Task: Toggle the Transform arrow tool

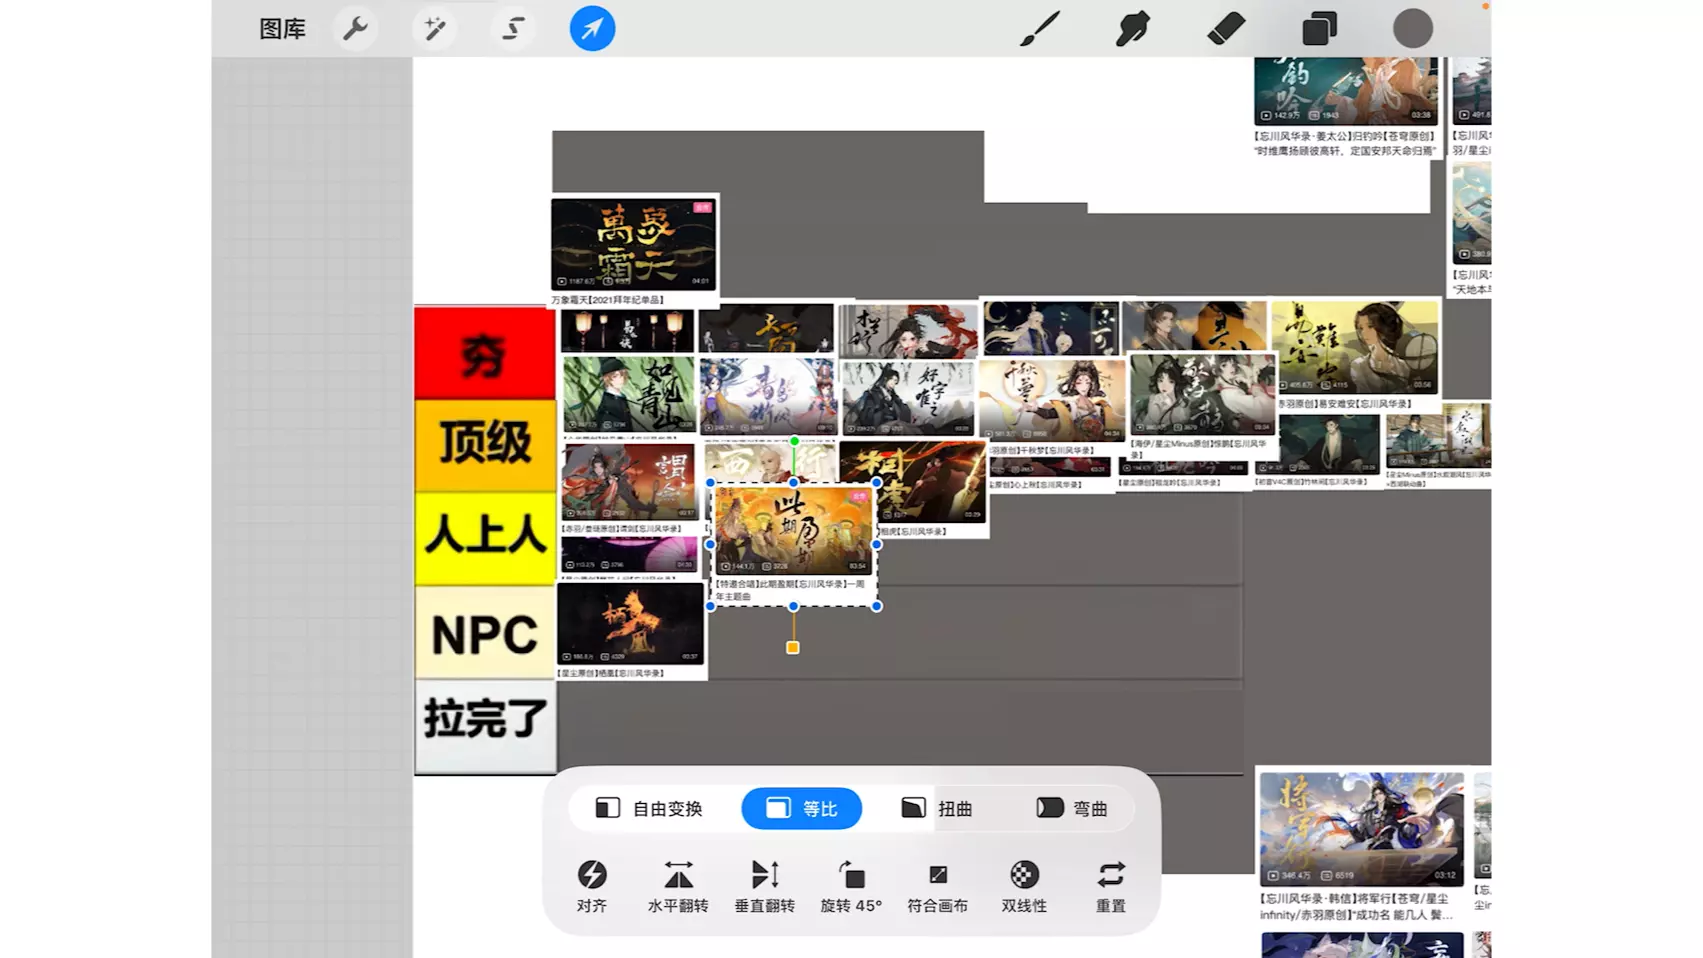Action: (592, 29)
